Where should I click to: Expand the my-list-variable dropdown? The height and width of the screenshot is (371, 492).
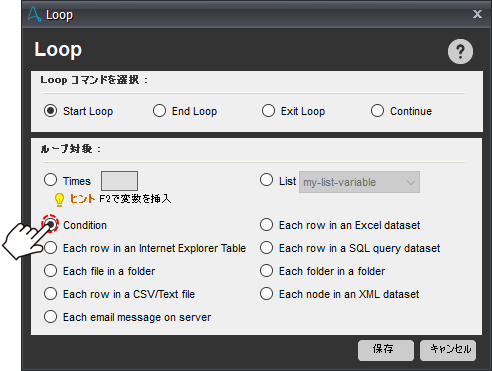pos(359,182)
